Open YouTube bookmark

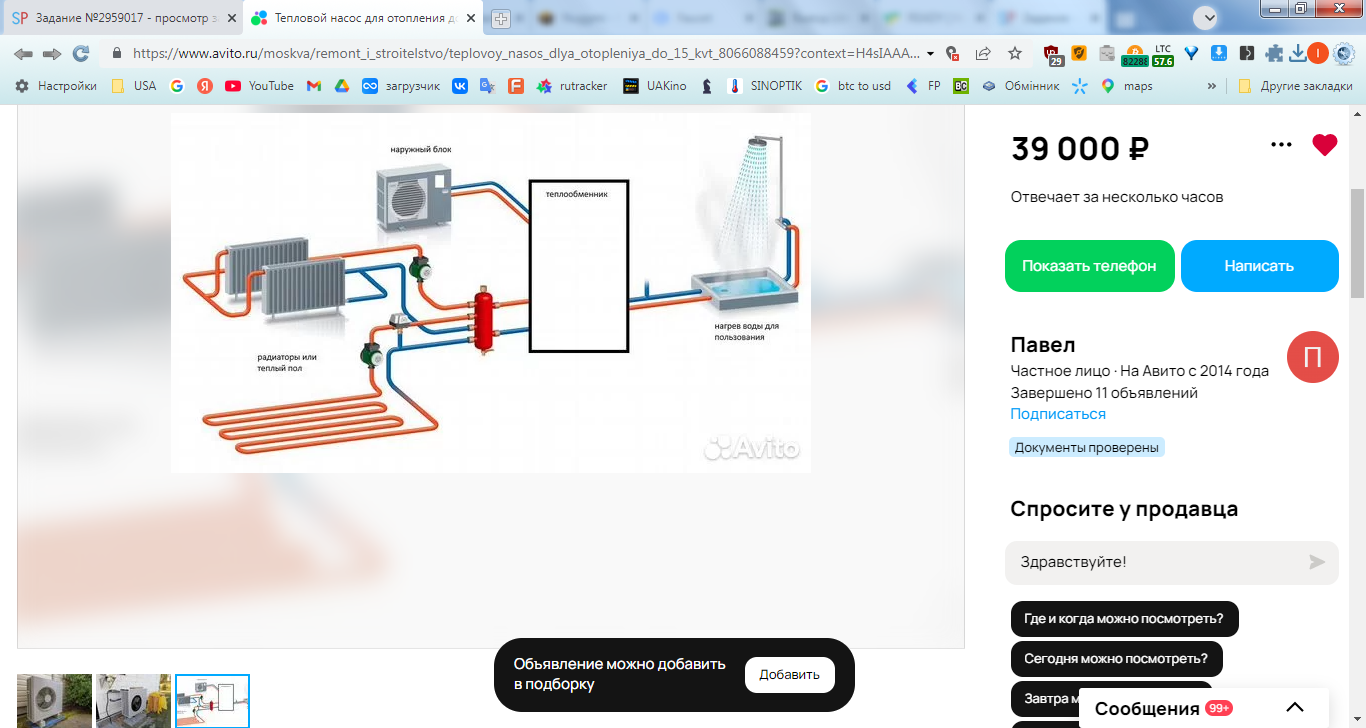(259, 86)
